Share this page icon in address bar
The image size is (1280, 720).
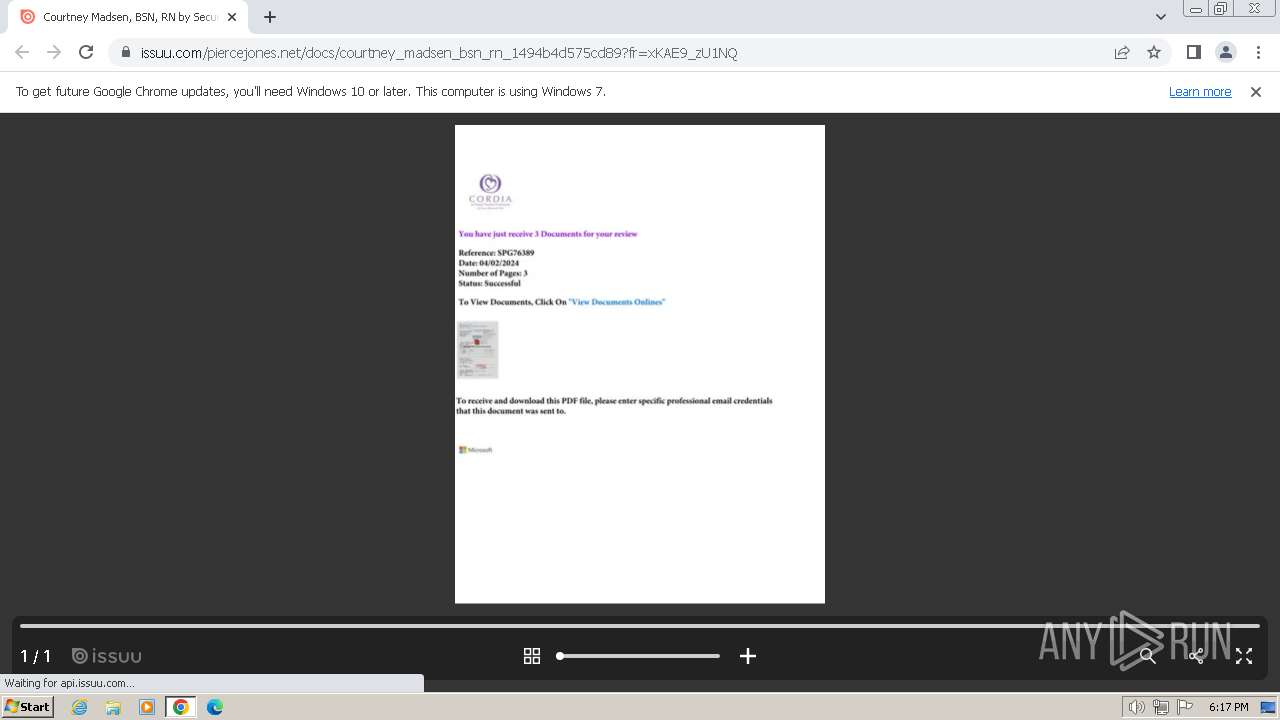point(1122,53)
